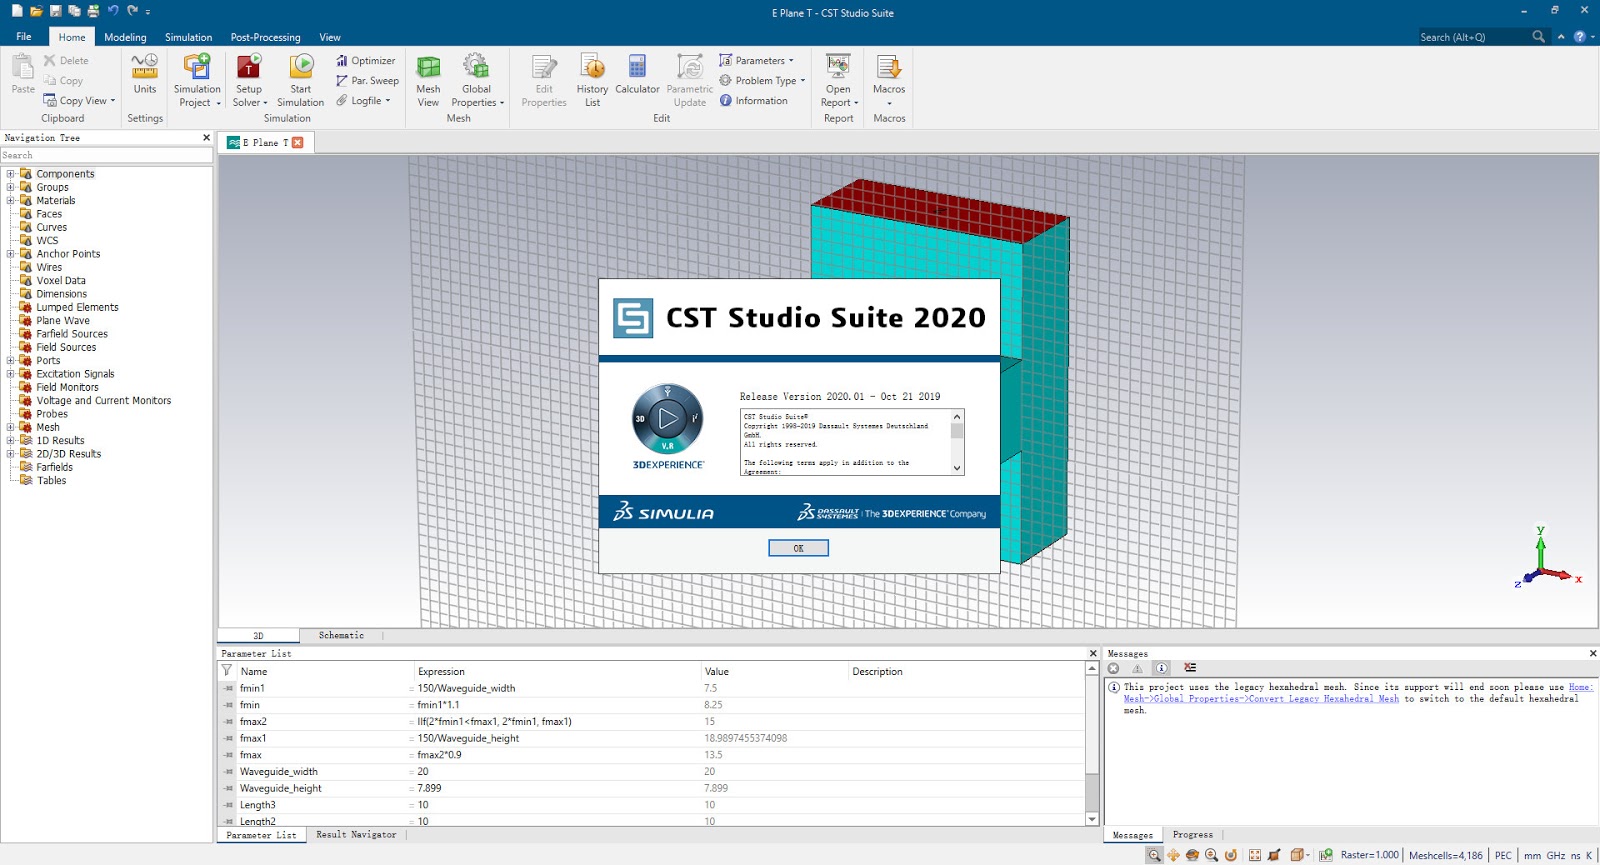The image size is (1600, 865).
Task: Open the Parameters dropdown
Action: click(x=756, y=61)
